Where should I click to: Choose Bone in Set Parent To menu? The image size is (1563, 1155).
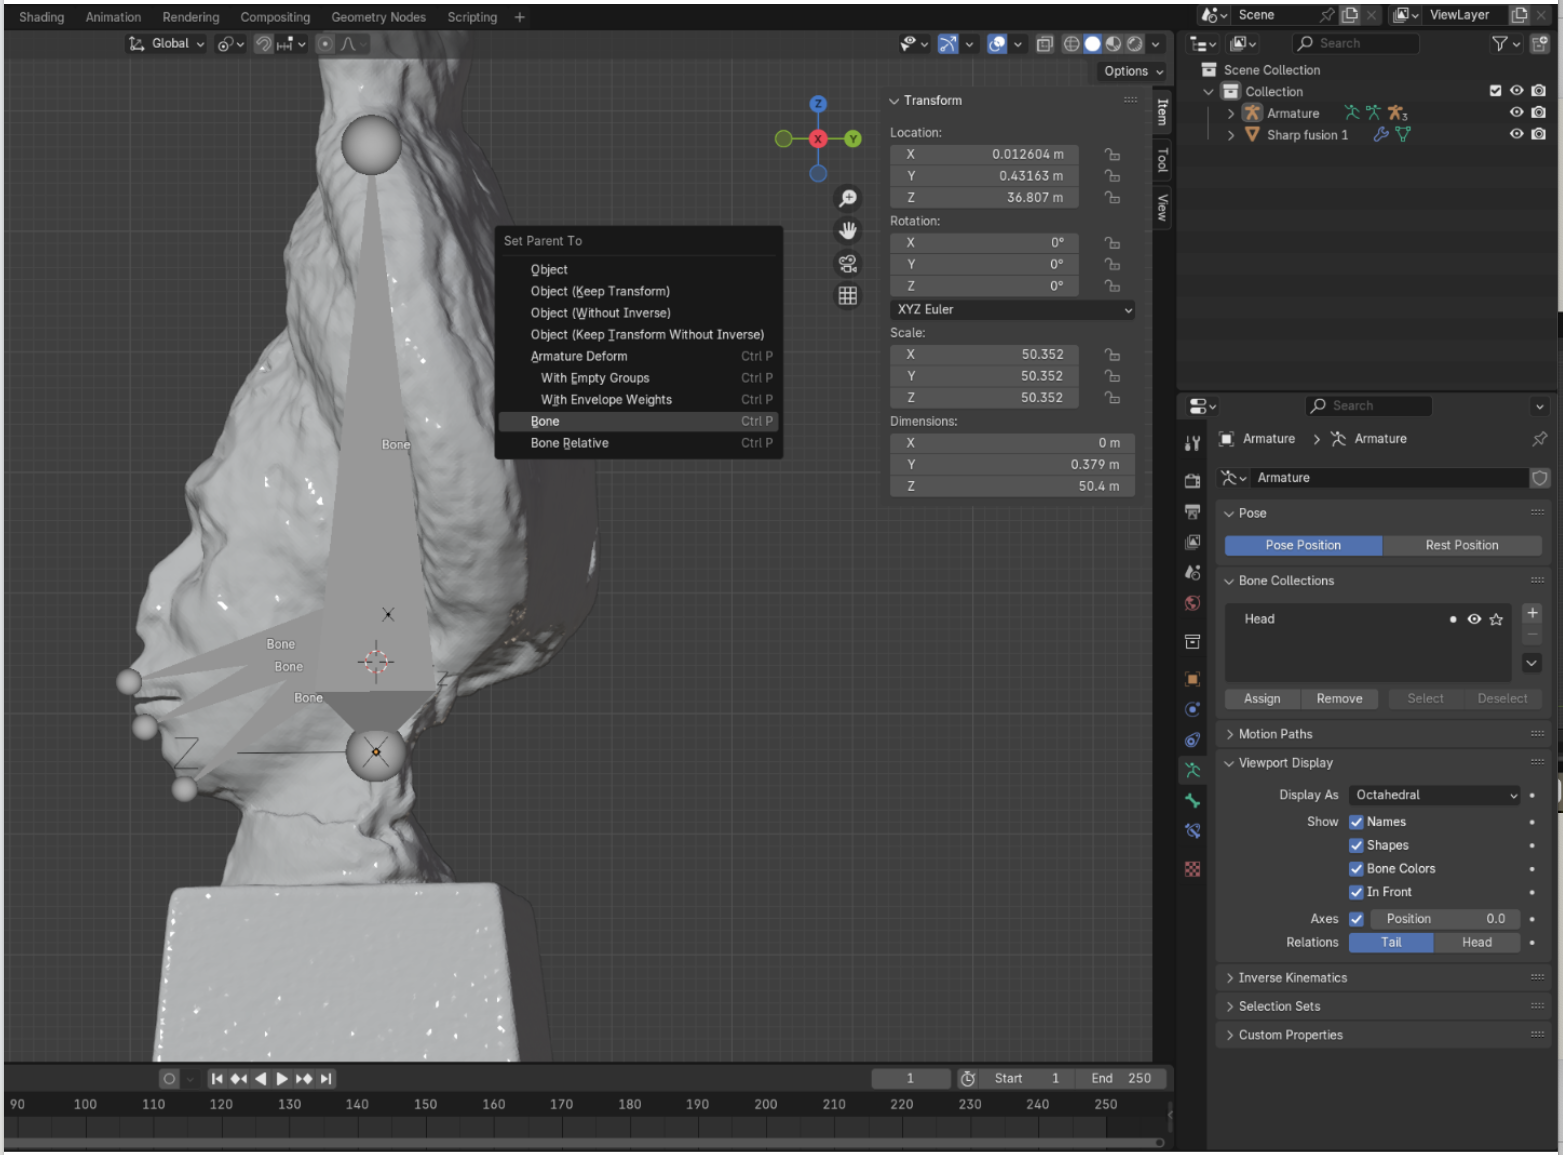545,421
